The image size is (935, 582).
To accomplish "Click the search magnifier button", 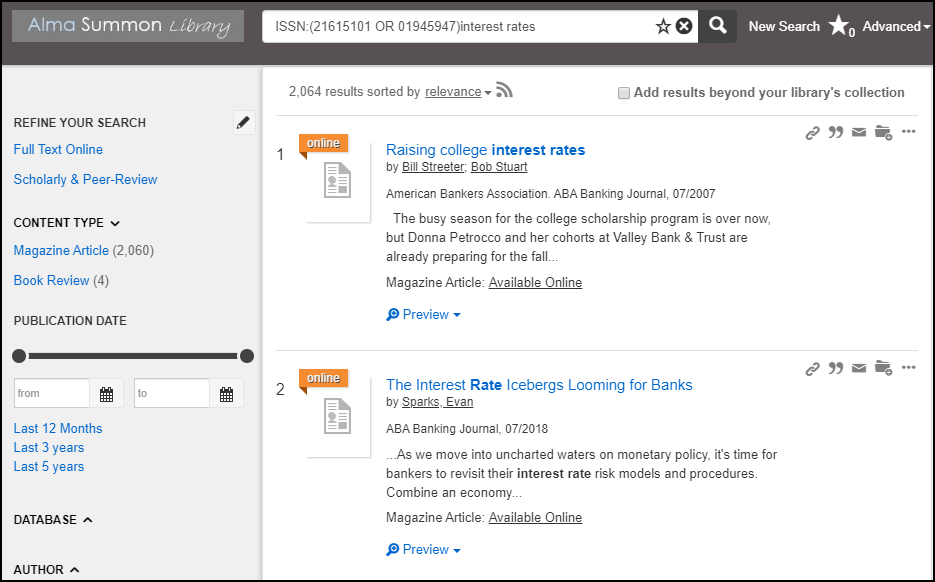I will point(717,26).
